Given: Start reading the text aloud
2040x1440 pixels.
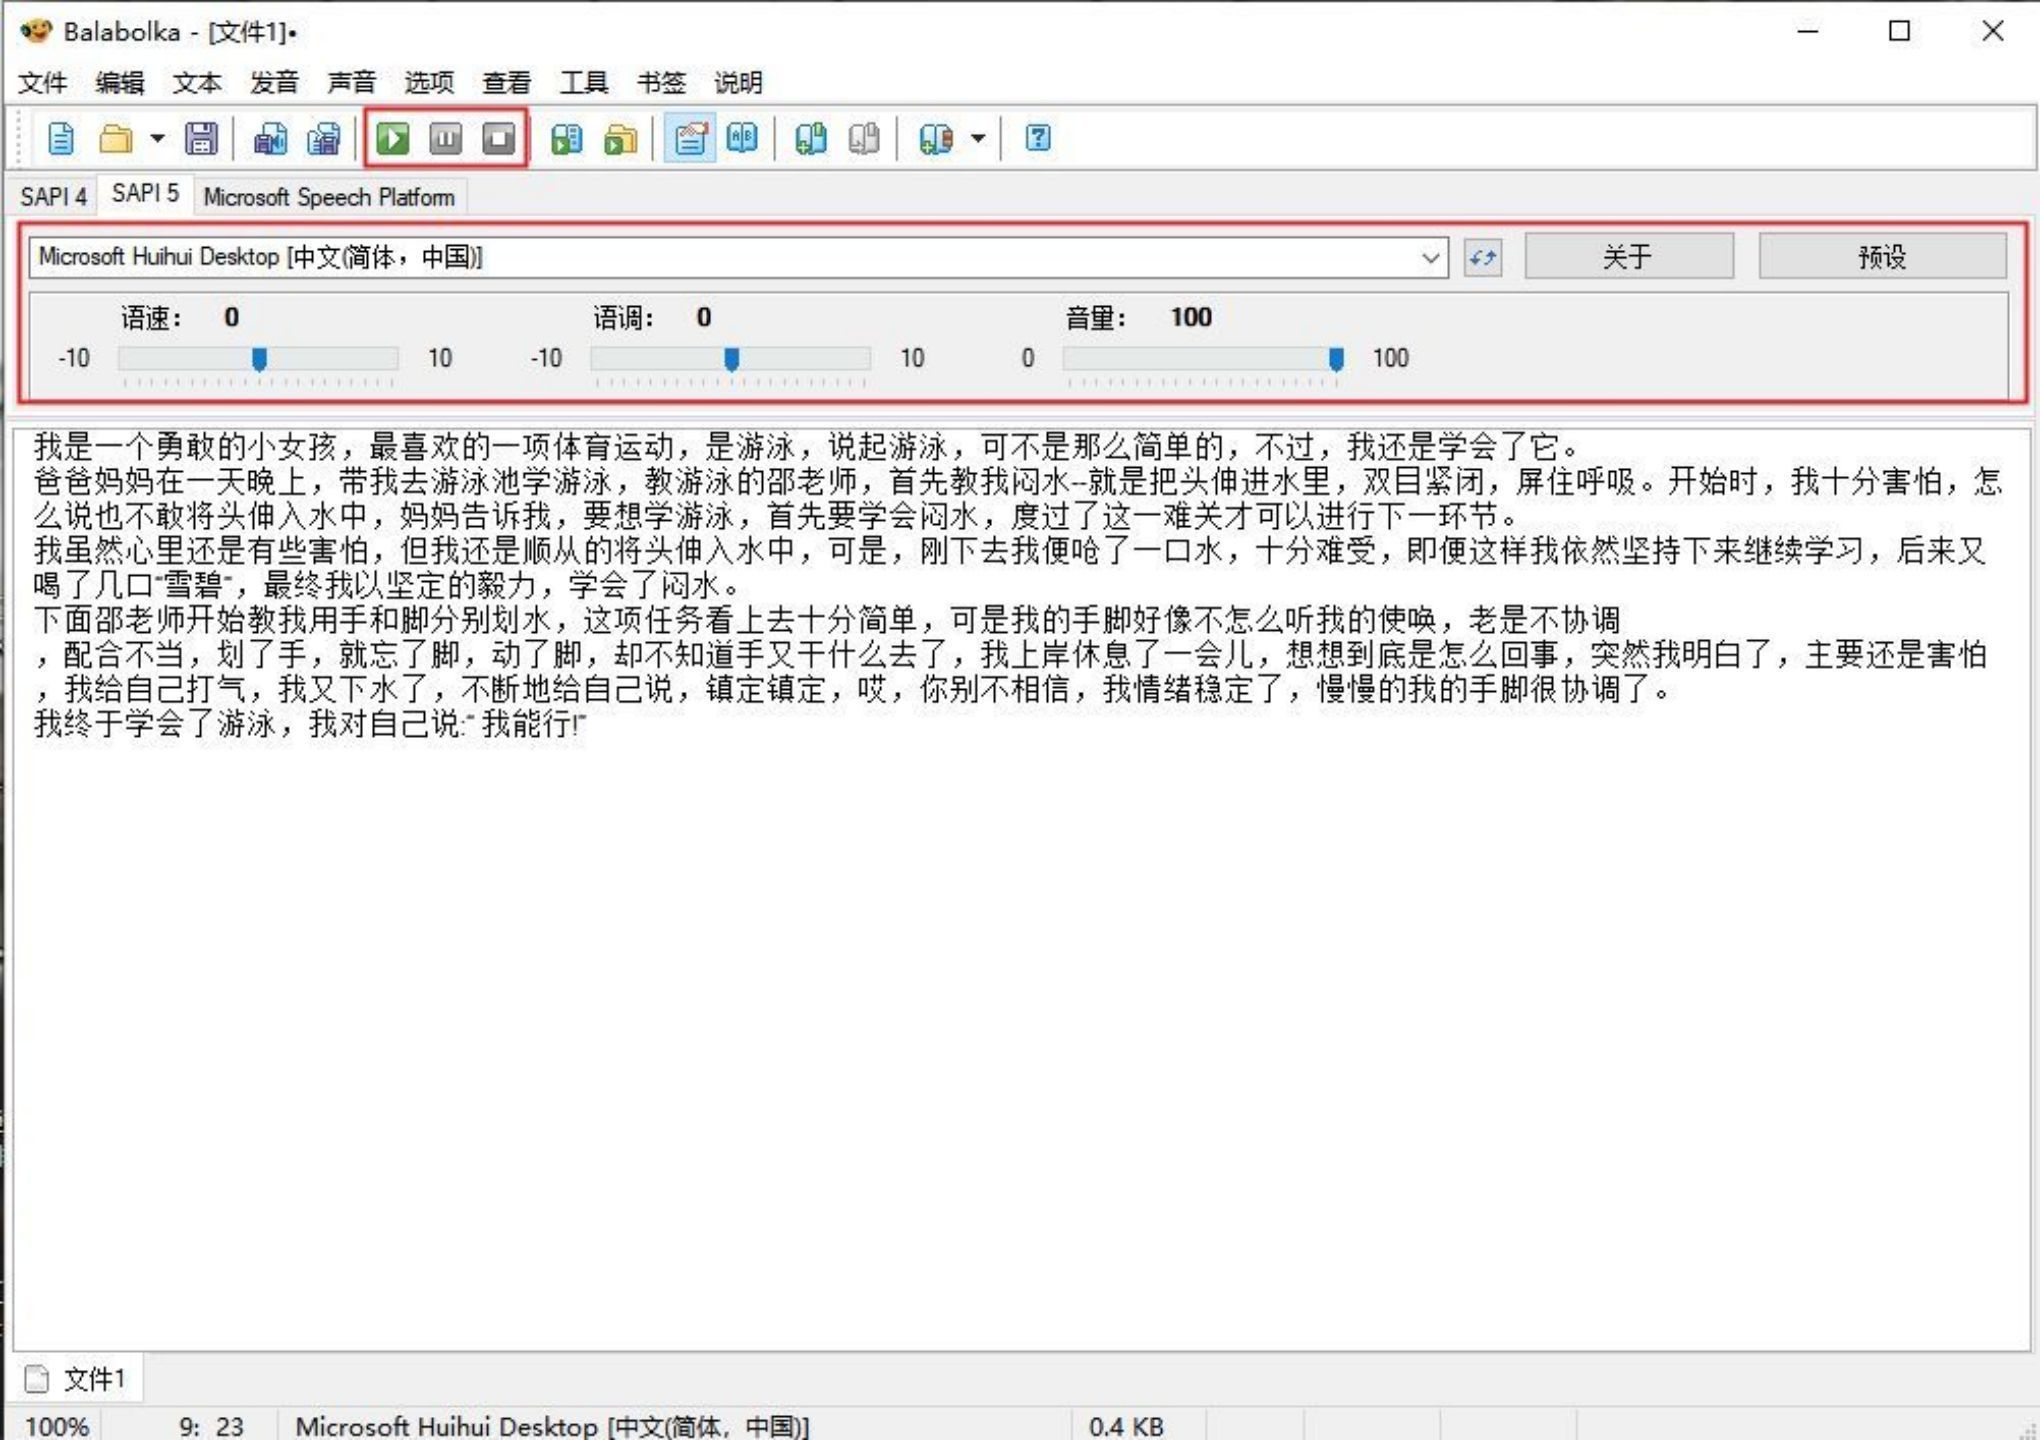Looking at the screenshot, I should click(x=393, y=140).
